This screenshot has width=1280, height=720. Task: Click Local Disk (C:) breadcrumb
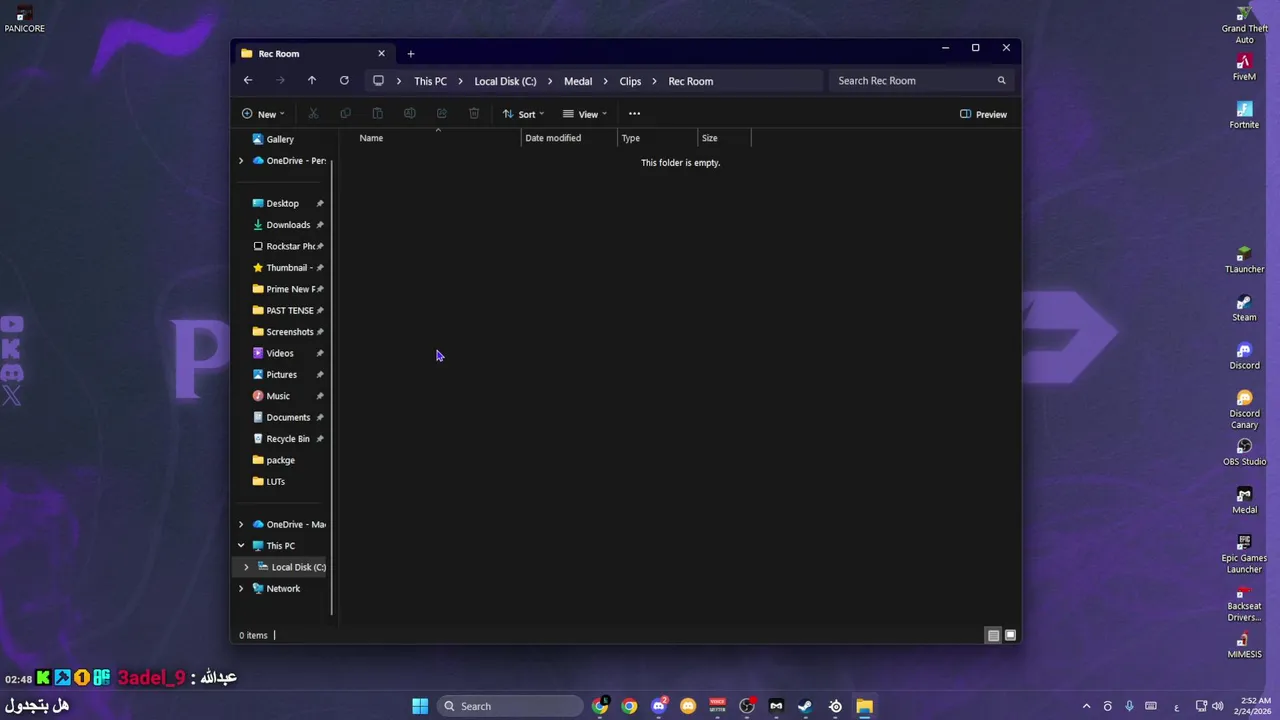pos(505,81)
